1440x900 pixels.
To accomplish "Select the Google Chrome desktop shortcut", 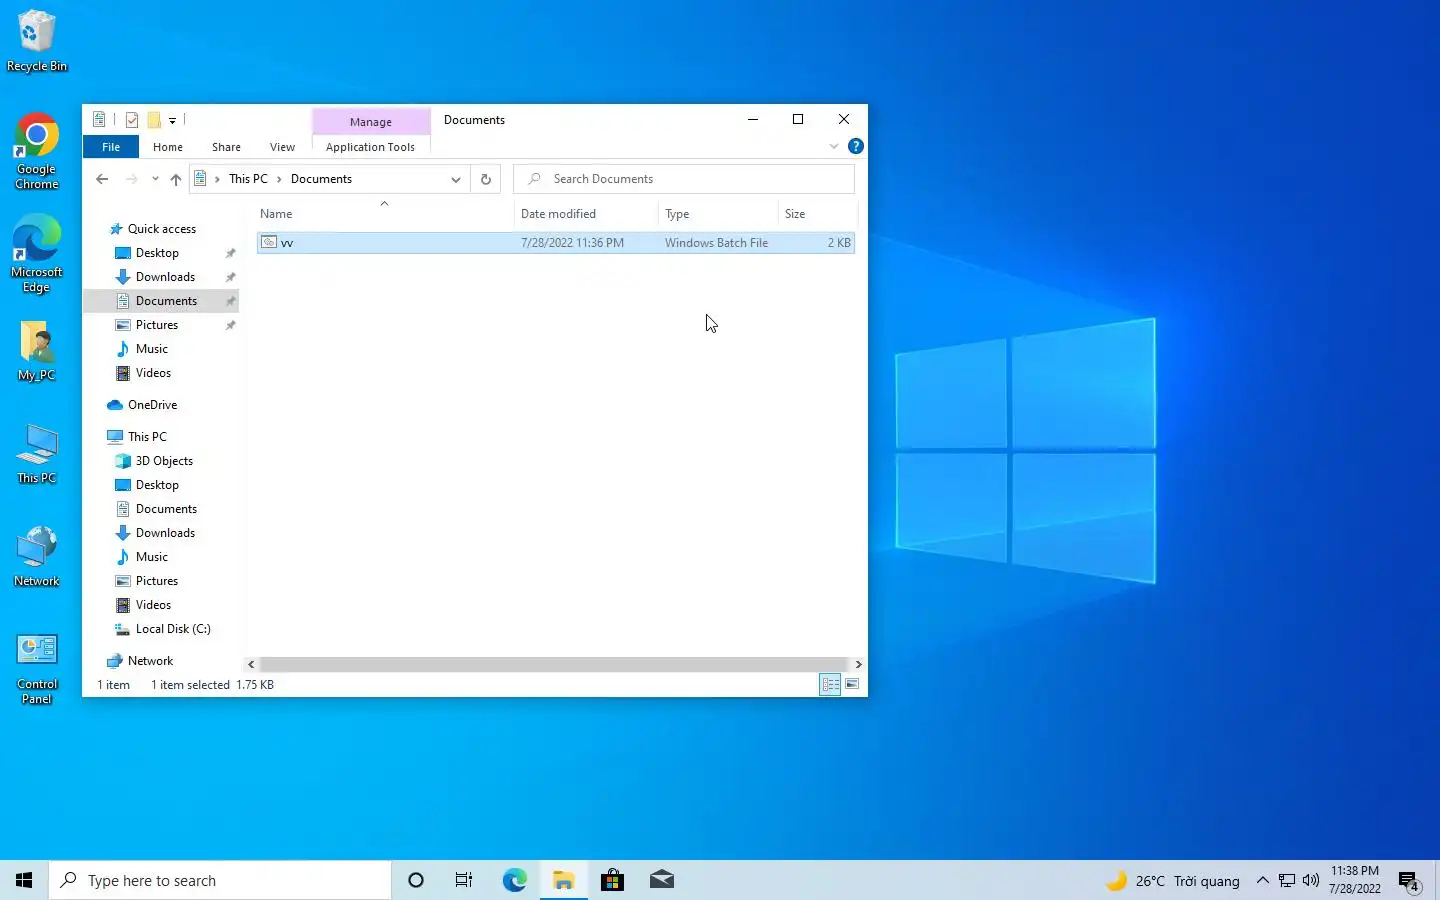I will point(37,151).
